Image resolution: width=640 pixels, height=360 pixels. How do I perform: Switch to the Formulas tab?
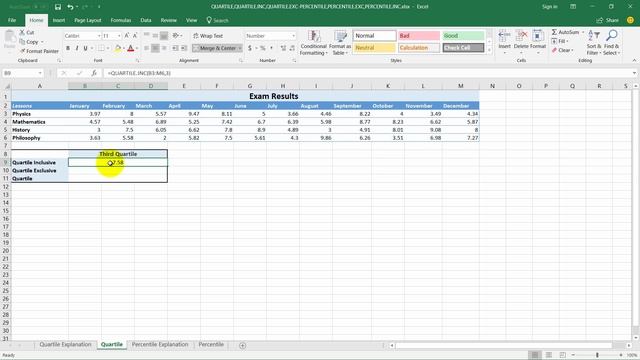[121, 20]
